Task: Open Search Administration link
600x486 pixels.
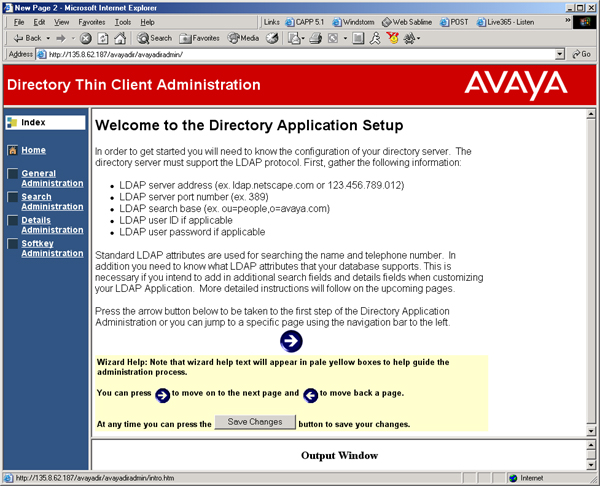Action: [52, 202]
